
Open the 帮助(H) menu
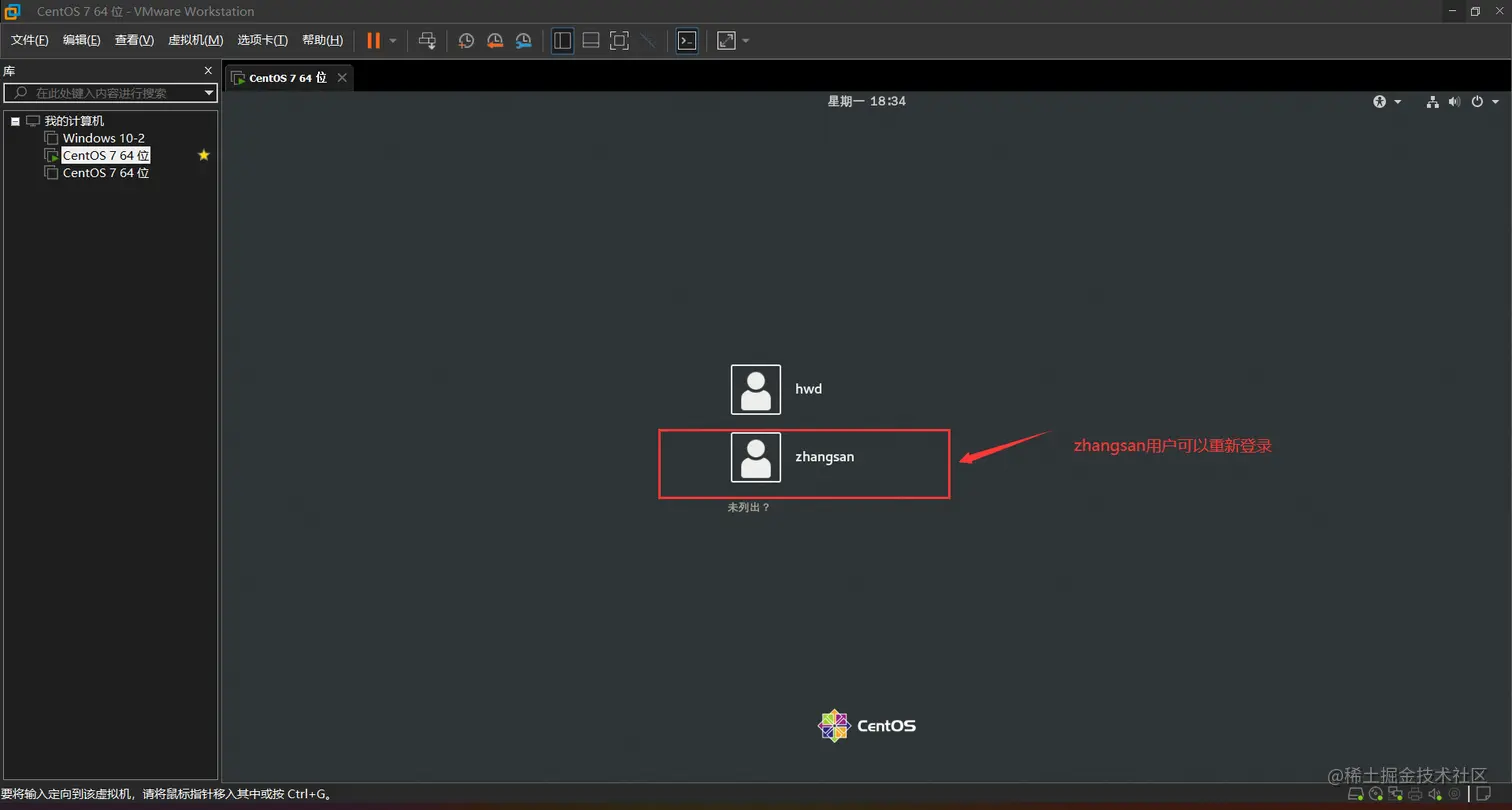point(322,40)
